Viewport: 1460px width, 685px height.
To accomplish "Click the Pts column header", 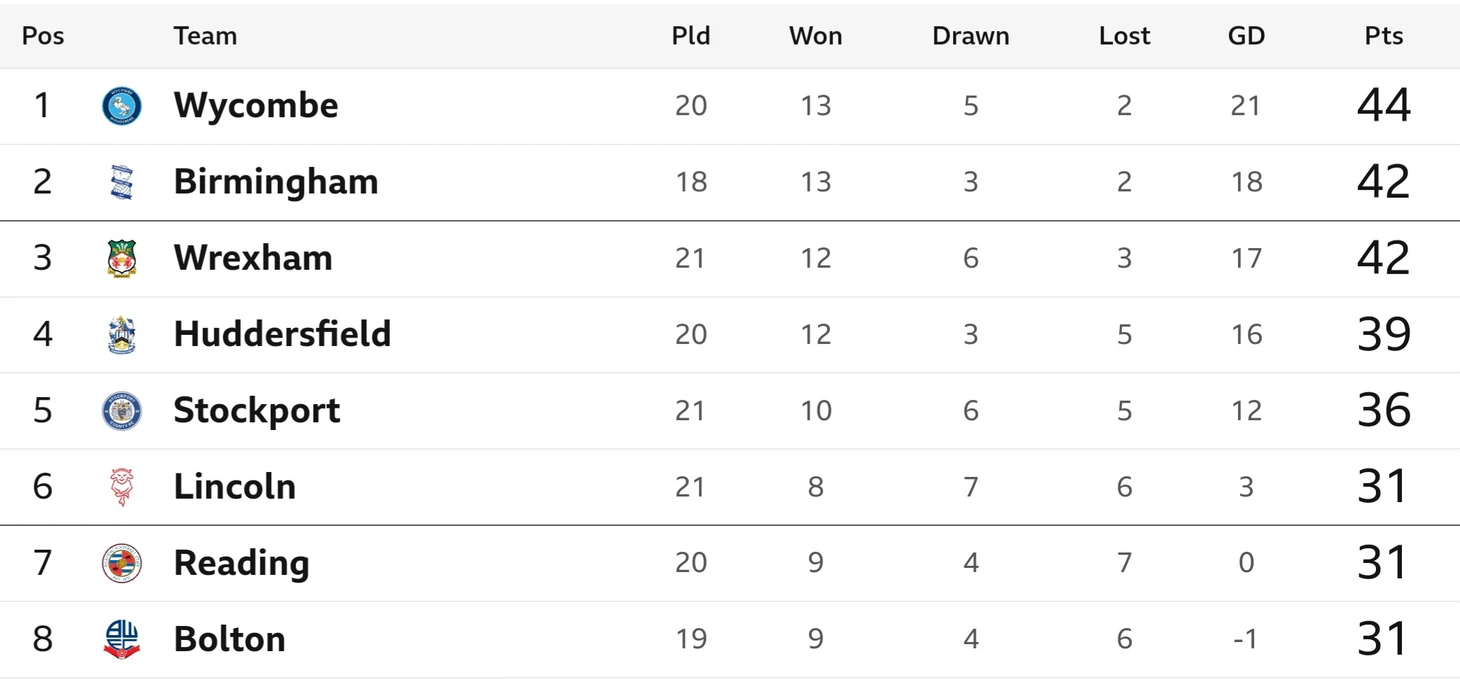I will click(1384, 36).
